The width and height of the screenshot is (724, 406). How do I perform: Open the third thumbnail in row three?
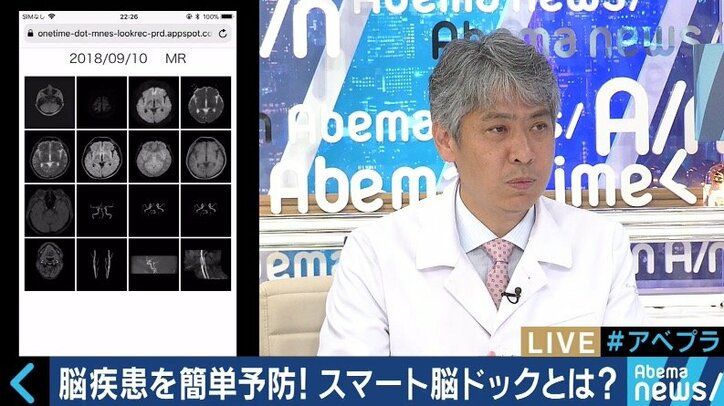tap(154, 211)
